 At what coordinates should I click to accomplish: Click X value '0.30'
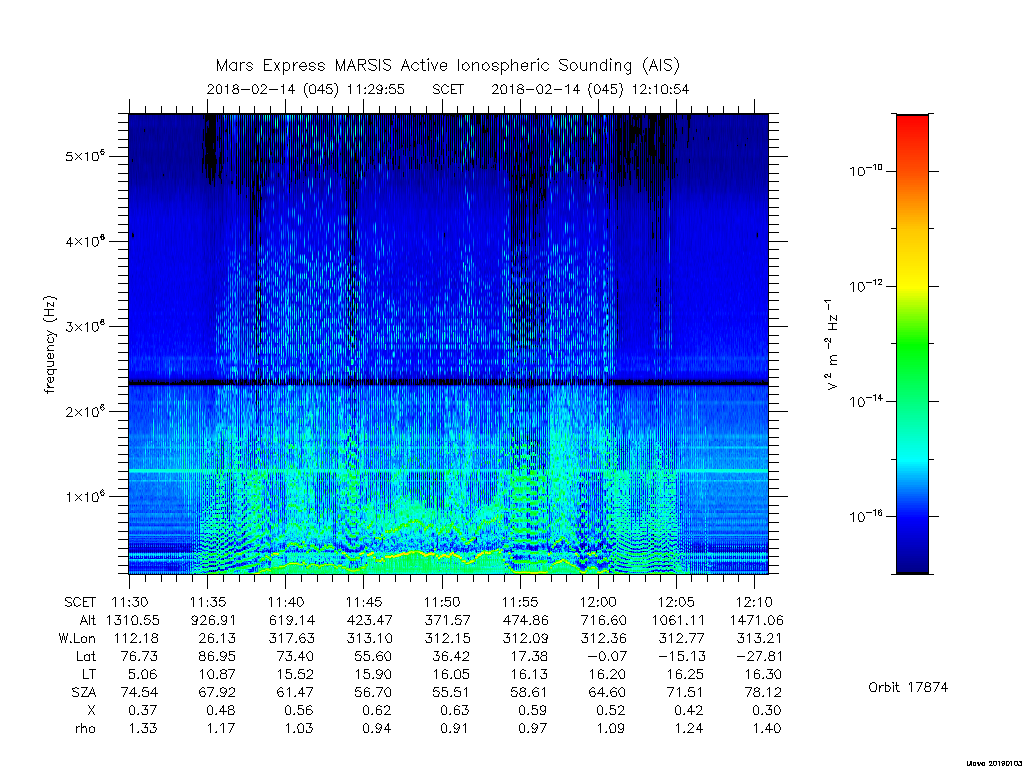click(767, 710)
